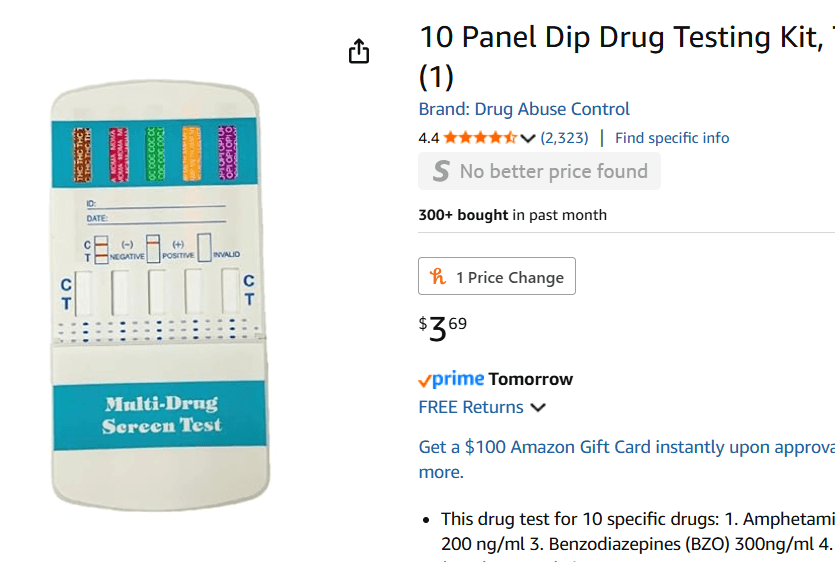
Task: Click the "more." link under the gift card offer
Action: 441,472
